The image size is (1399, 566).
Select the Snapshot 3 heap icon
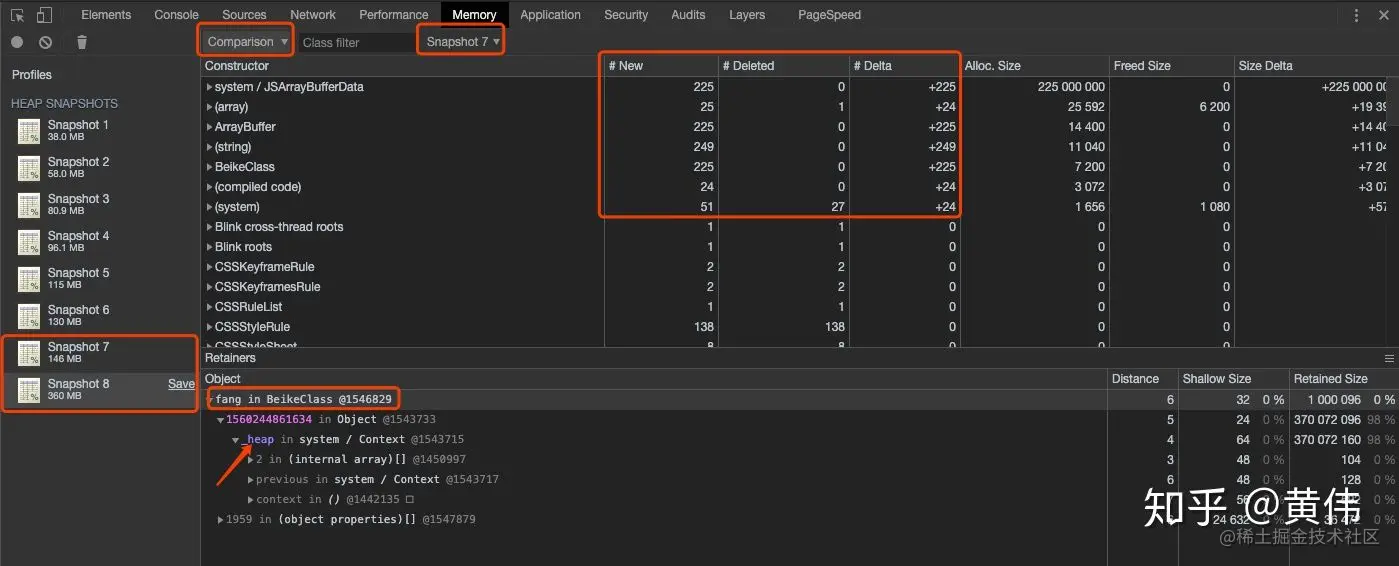(x=29, y=206)
